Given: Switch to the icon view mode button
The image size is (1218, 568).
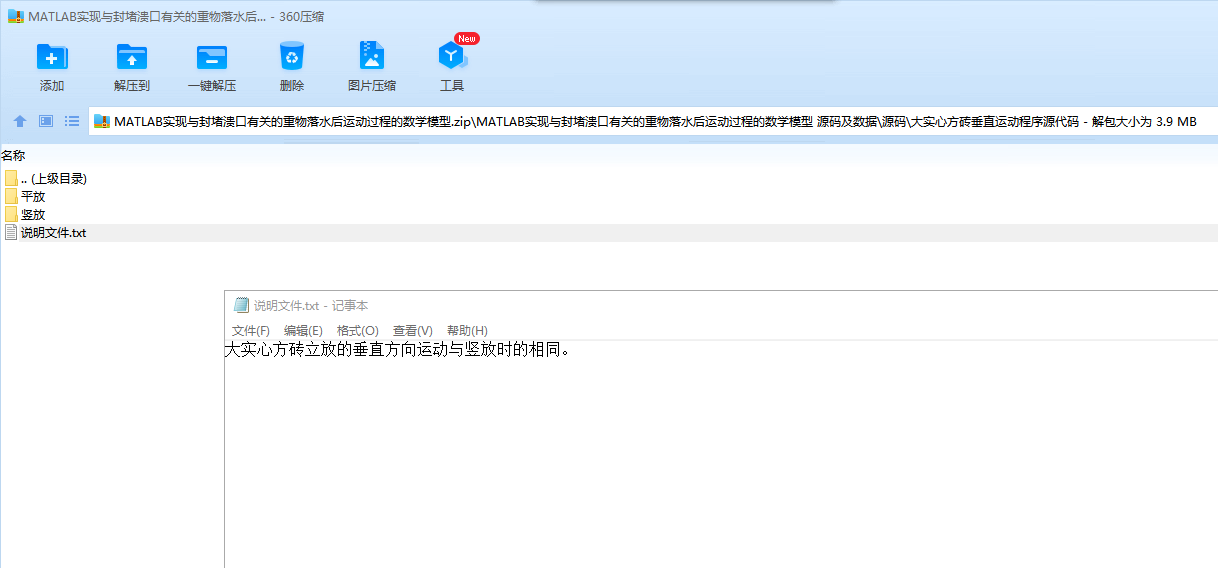Looking at the screenshot, I should coord(46,121).
